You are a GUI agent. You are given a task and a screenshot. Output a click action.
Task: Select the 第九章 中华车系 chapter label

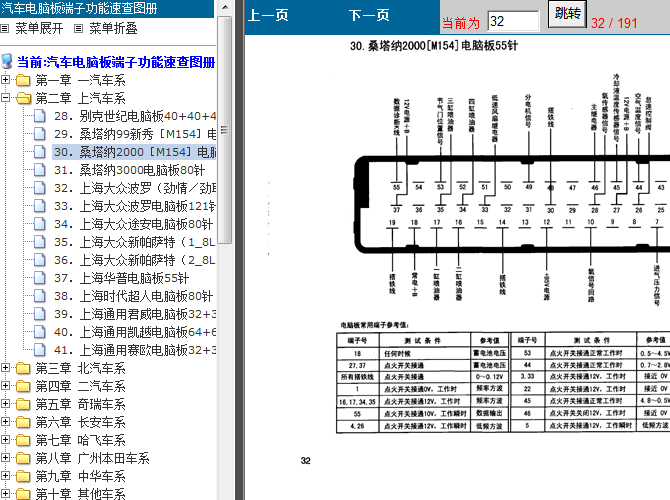tap(80, 476)
